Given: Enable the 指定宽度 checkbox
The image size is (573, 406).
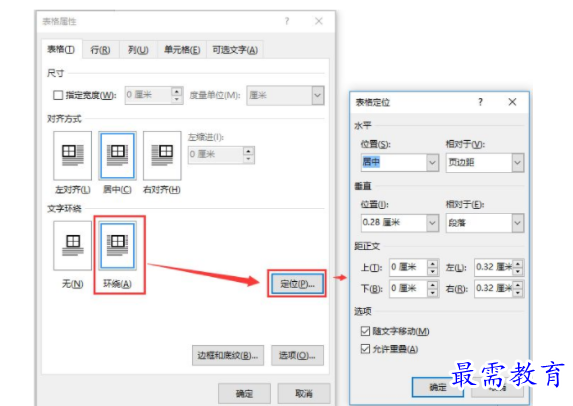Looking at the screenshot, I should (x=58, y=95).
